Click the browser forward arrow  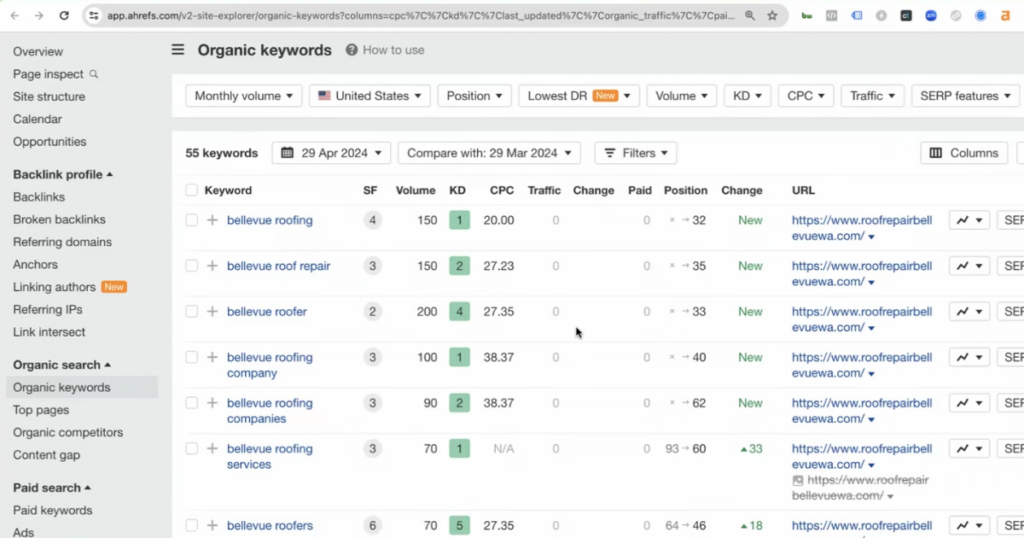click(39, 16)
